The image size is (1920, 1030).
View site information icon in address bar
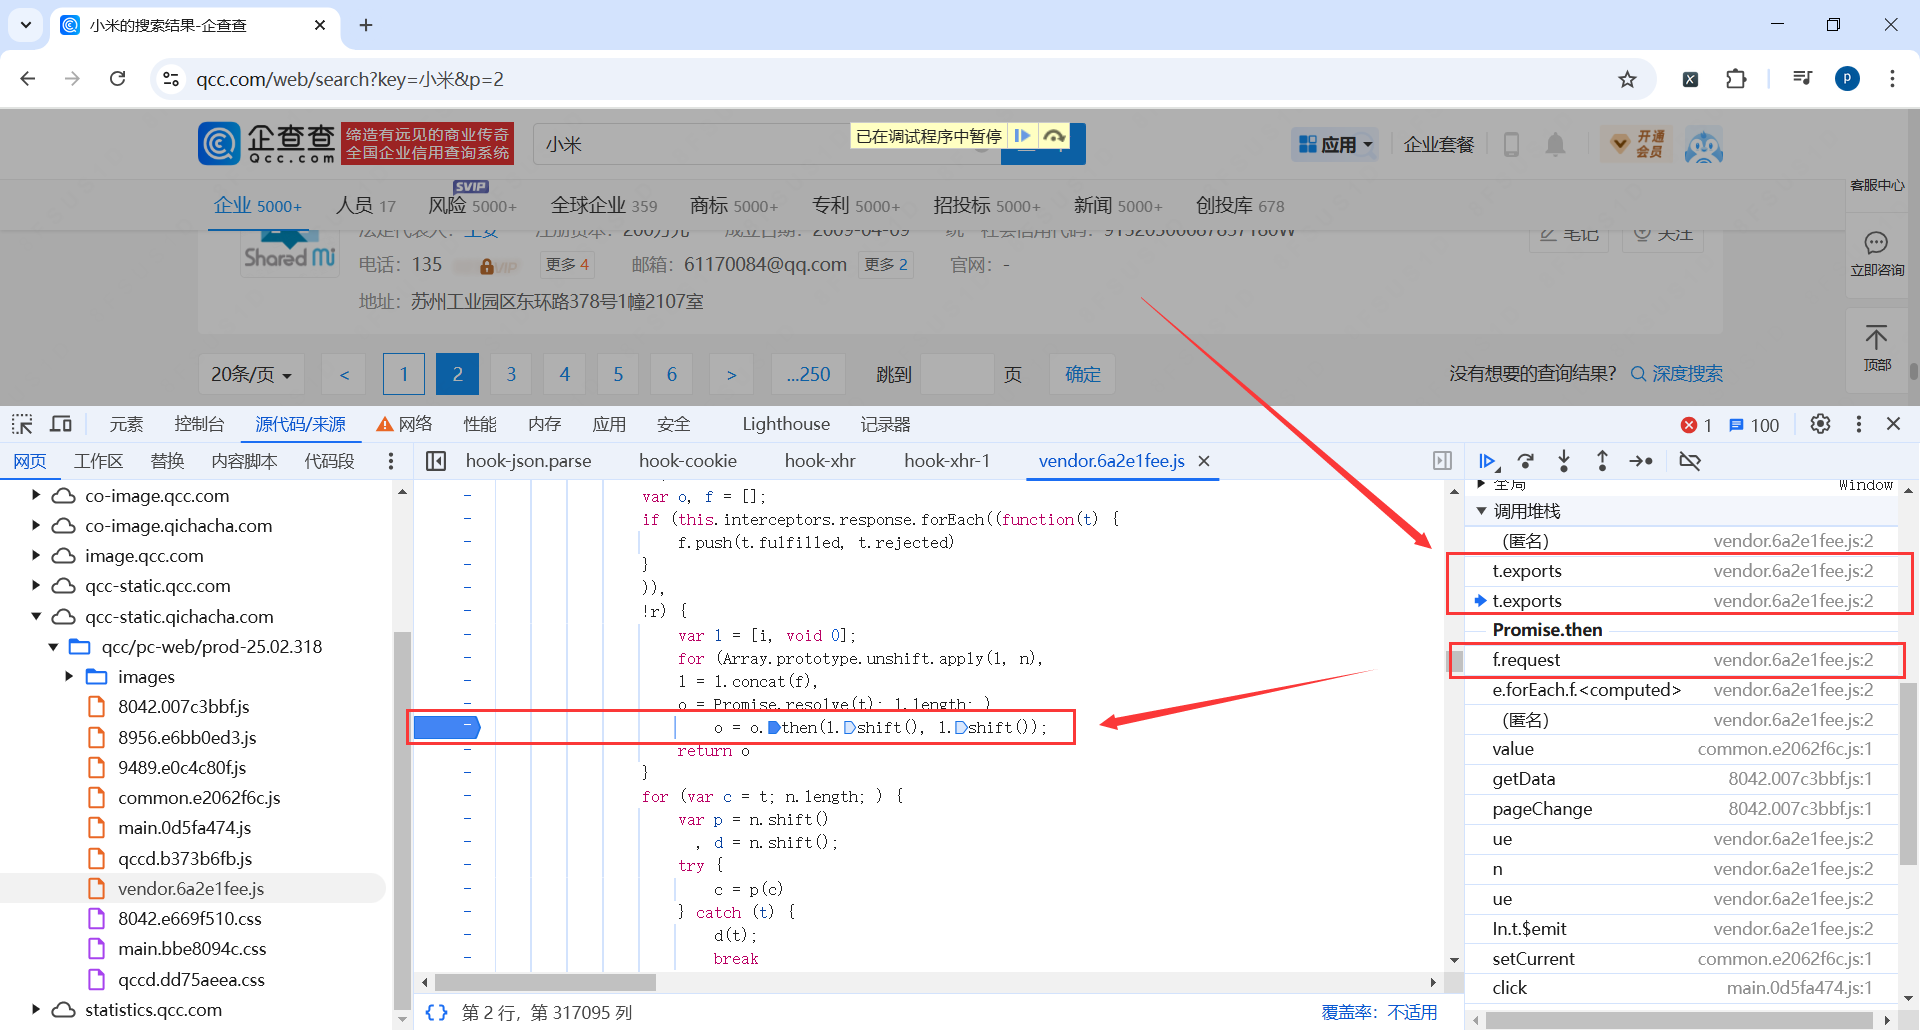click(171, 79)
